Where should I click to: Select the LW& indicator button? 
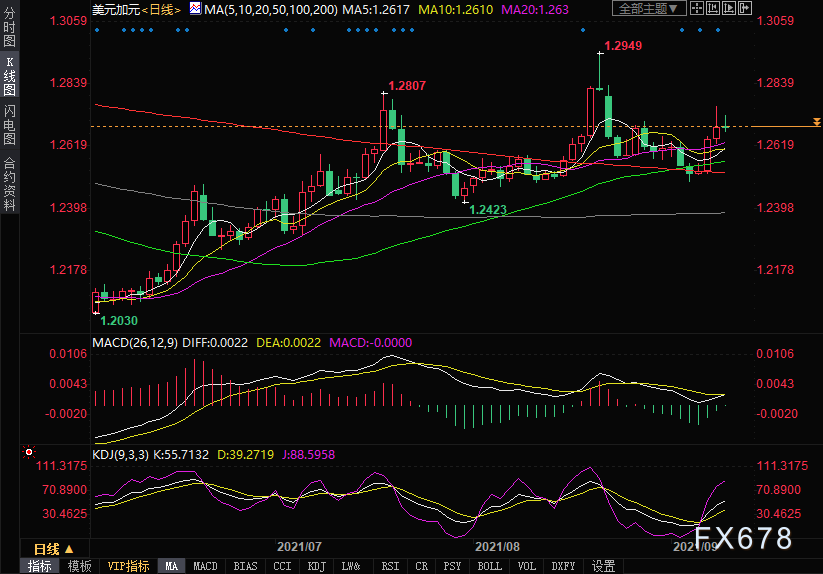[x=351, y=566]
